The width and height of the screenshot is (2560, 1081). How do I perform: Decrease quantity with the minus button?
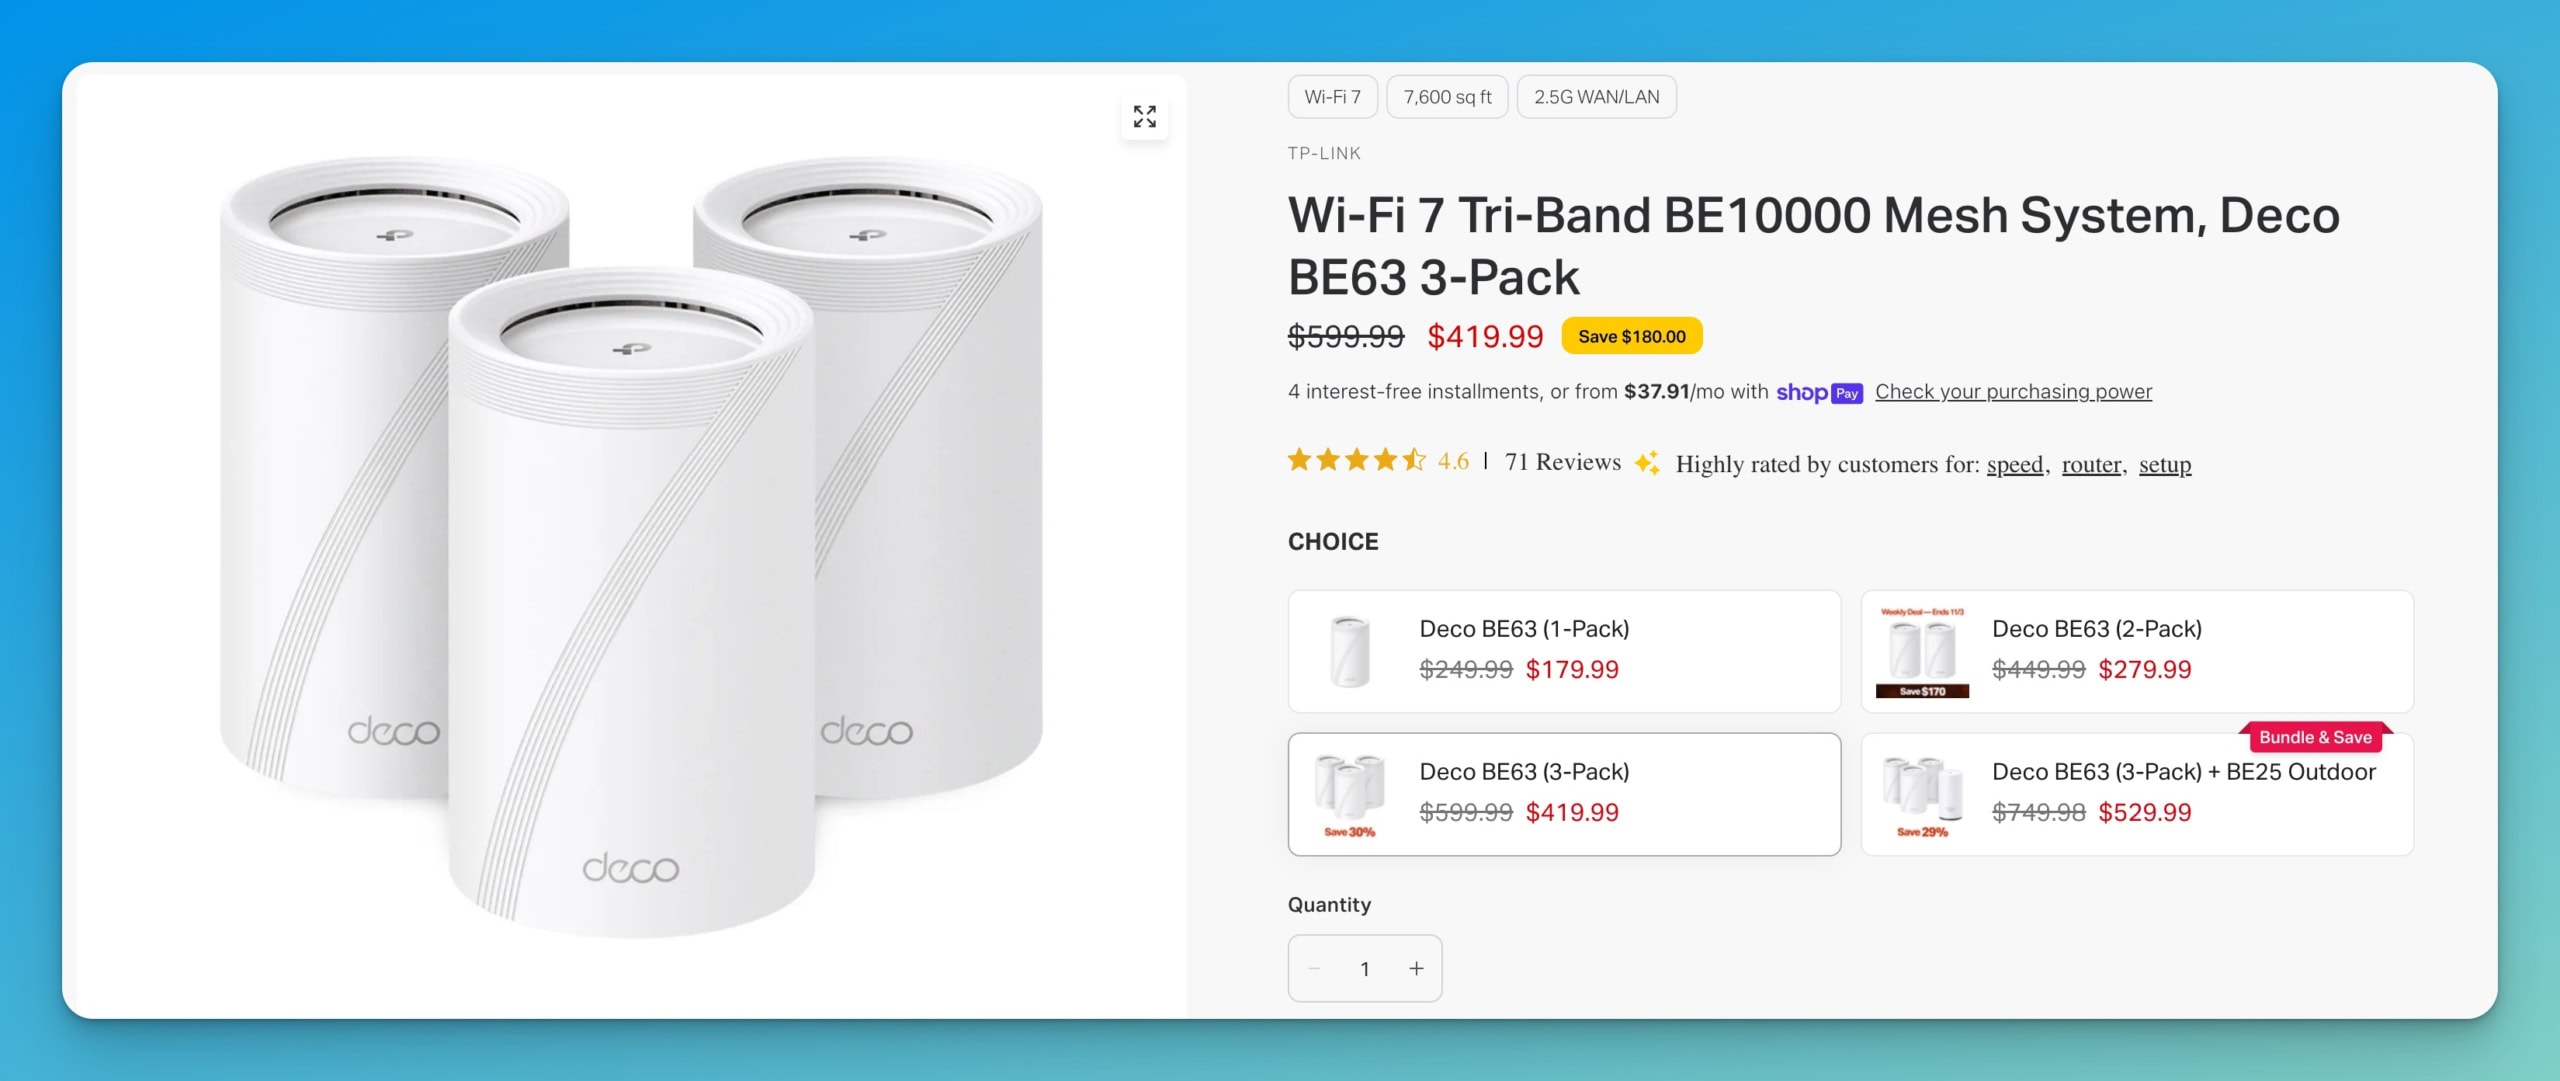click(x=1314, y=968)
